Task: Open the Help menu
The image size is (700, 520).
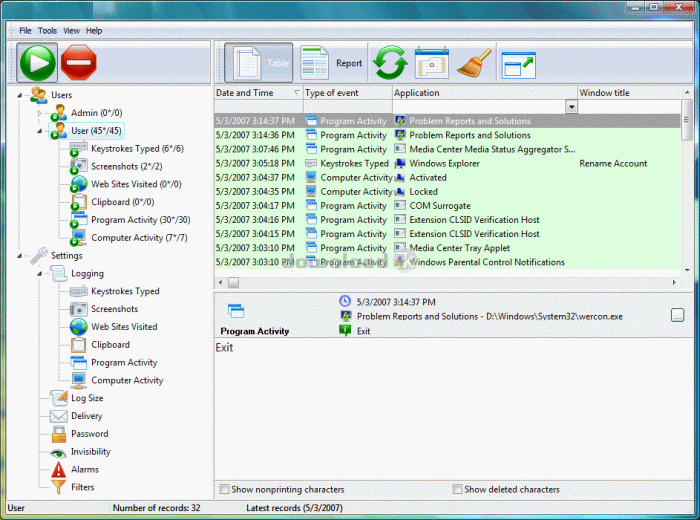Action: click(x=94, y=31)
